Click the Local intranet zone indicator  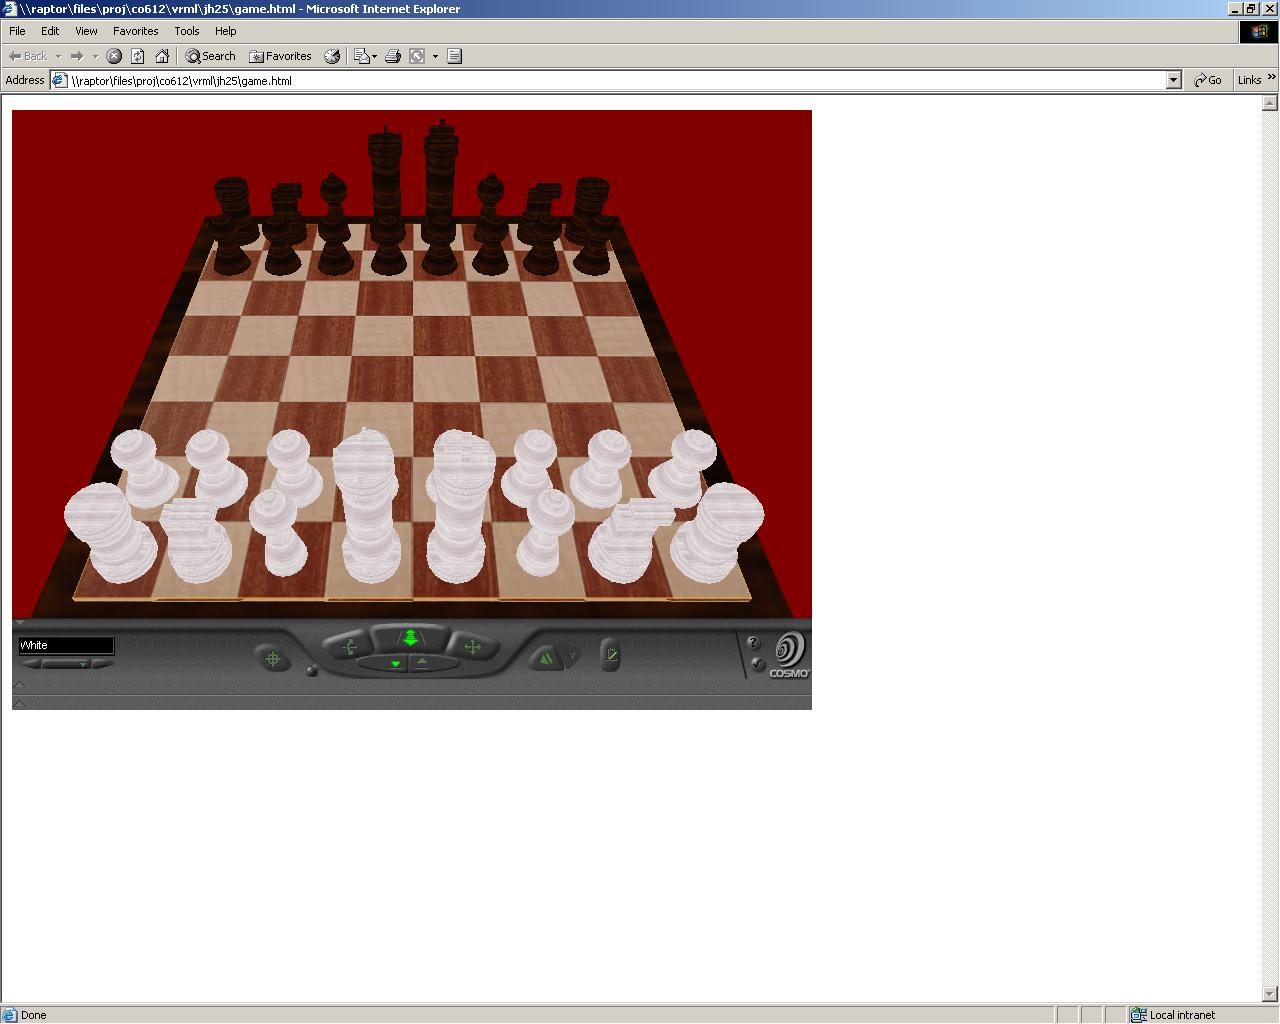coord(1173,1015)
